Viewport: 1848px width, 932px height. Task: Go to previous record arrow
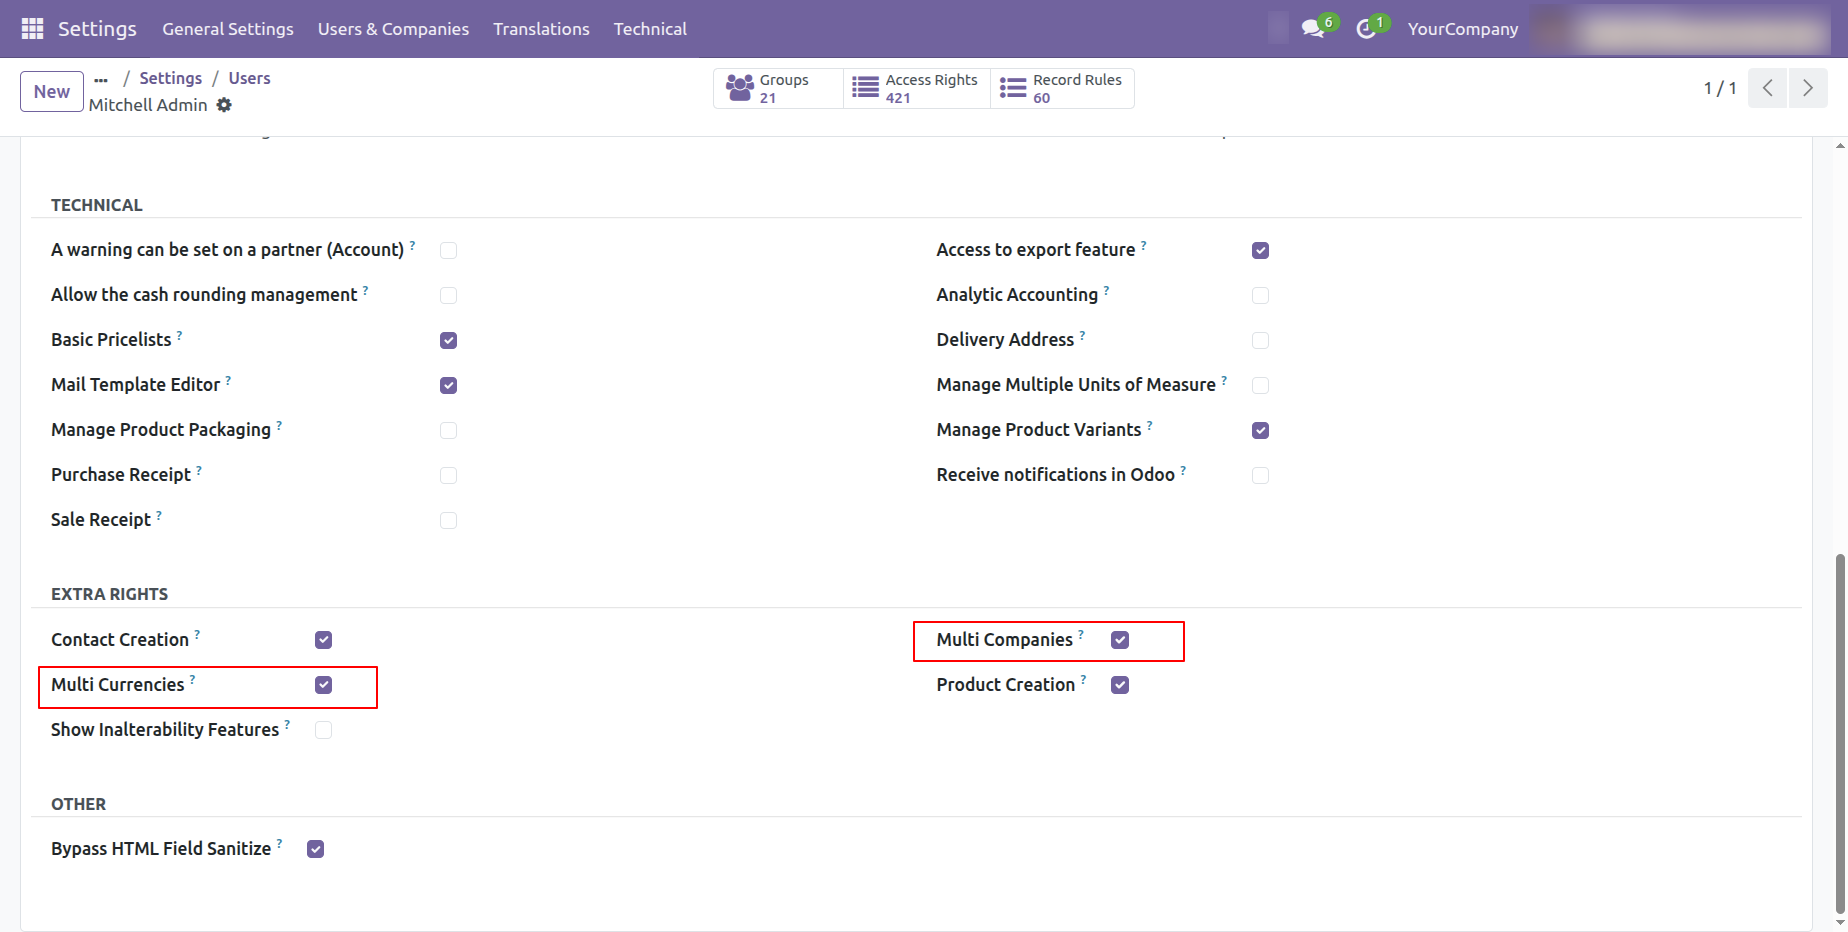[x=1767, y=88]
